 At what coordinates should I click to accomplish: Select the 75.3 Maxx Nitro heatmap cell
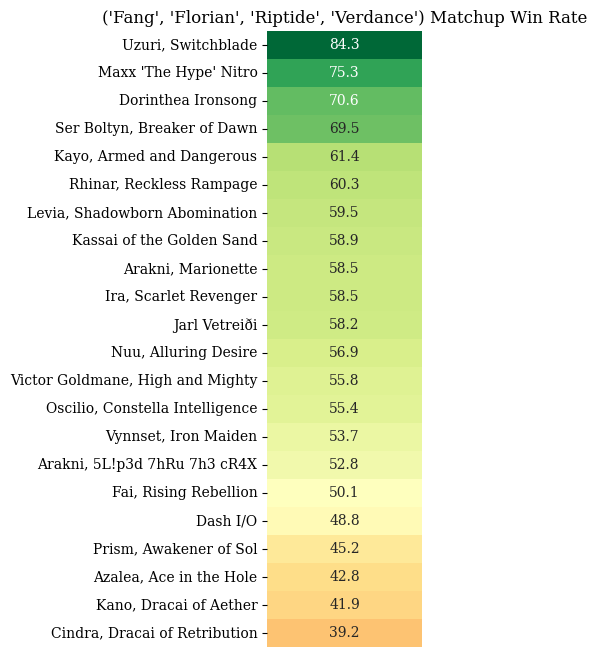[344, 73]
